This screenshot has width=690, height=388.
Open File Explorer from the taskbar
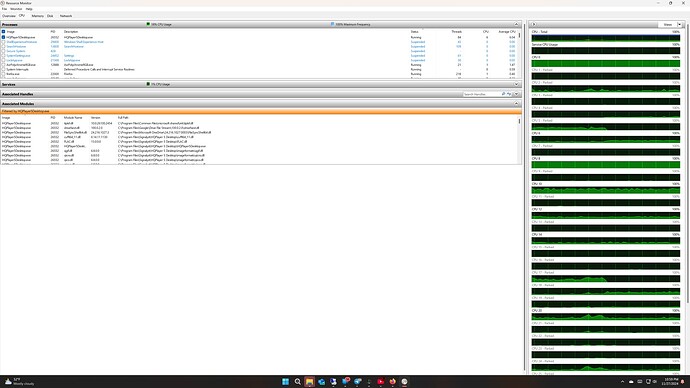(x=309, y=381)
